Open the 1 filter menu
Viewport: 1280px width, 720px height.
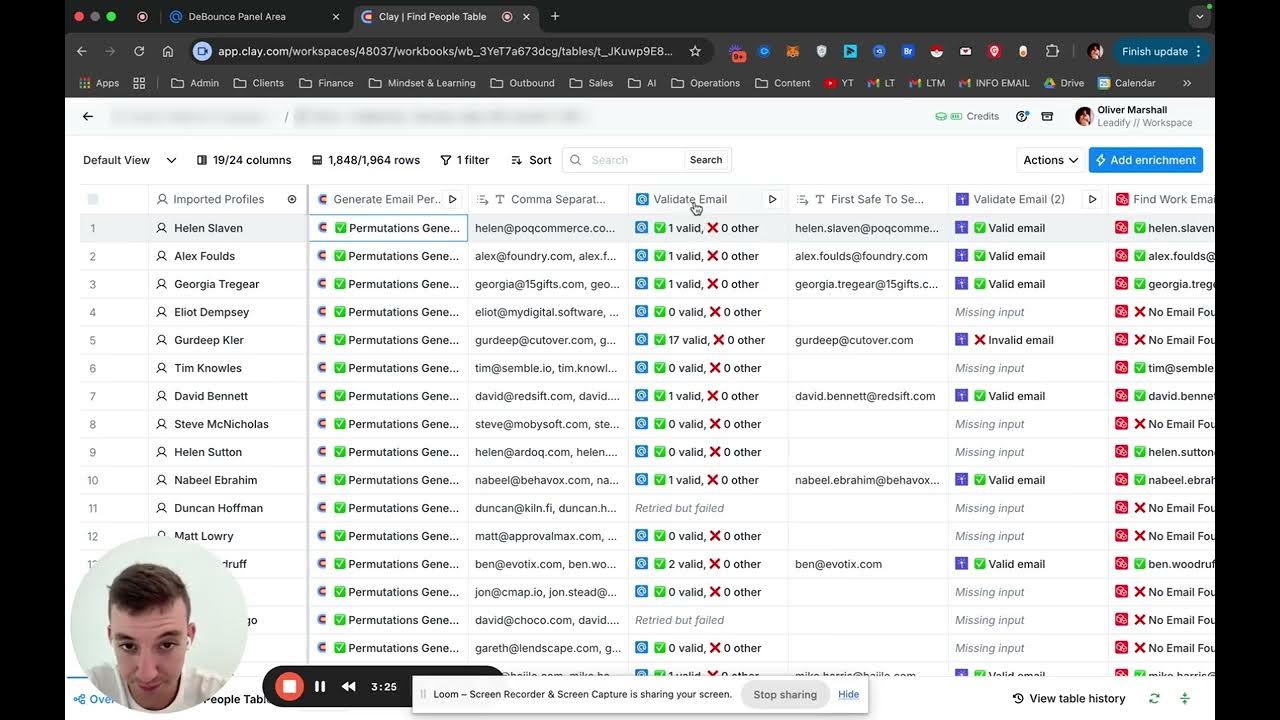pos(465,160)
